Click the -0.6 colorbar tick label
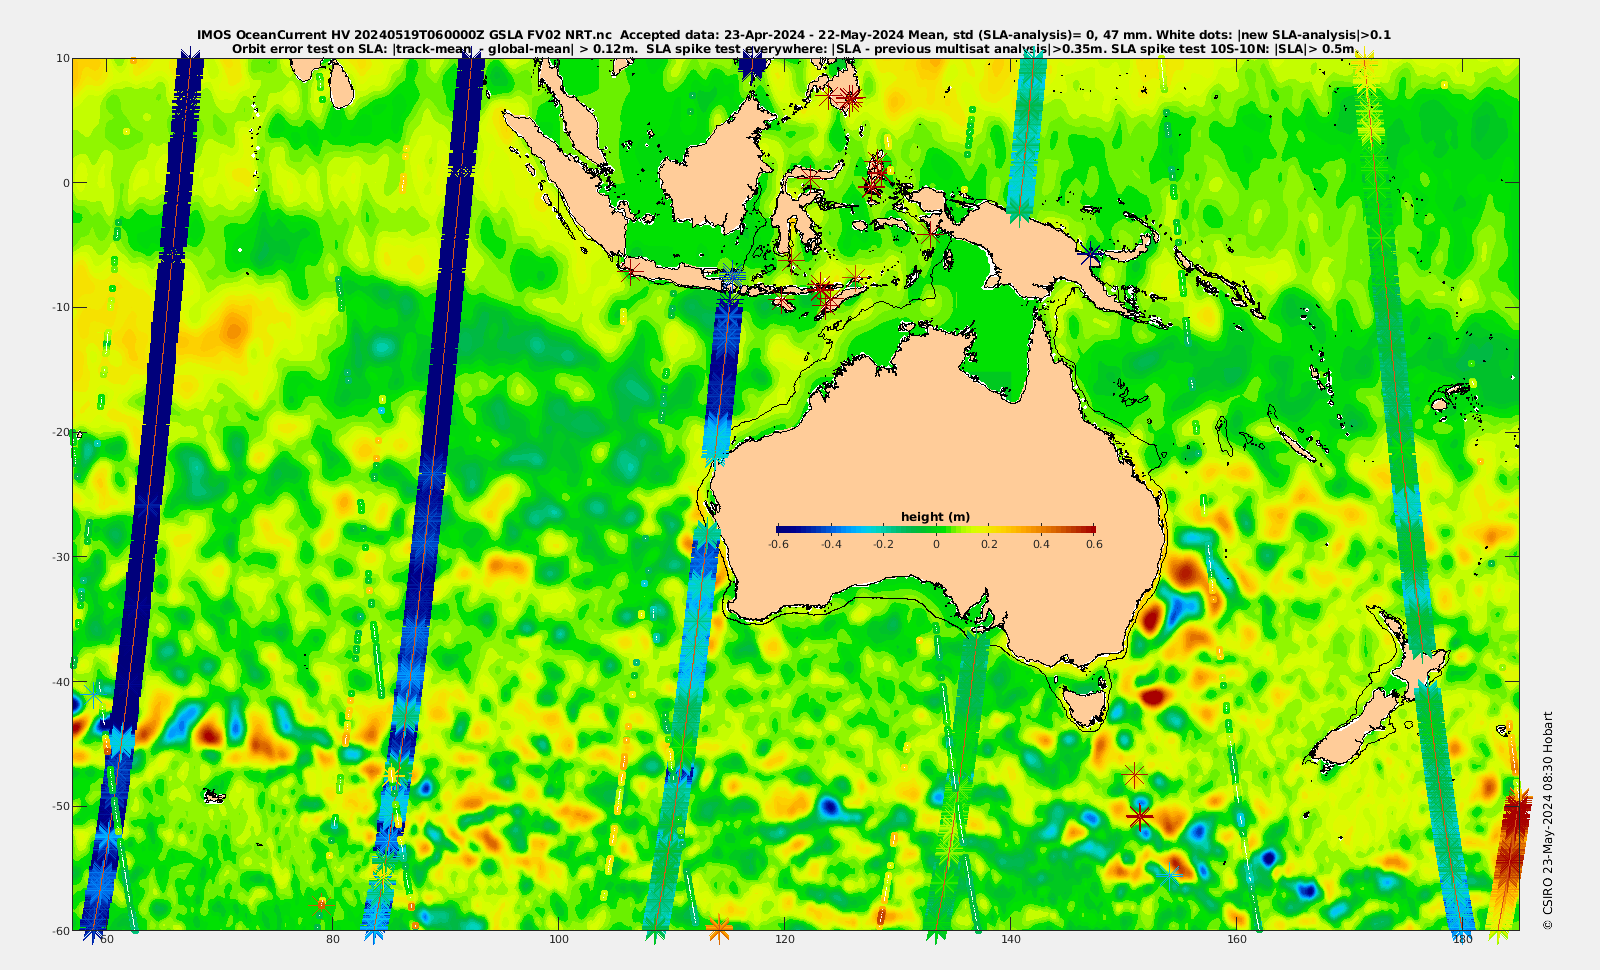This screenshot has height=970, width=1600. click(778, 545)
